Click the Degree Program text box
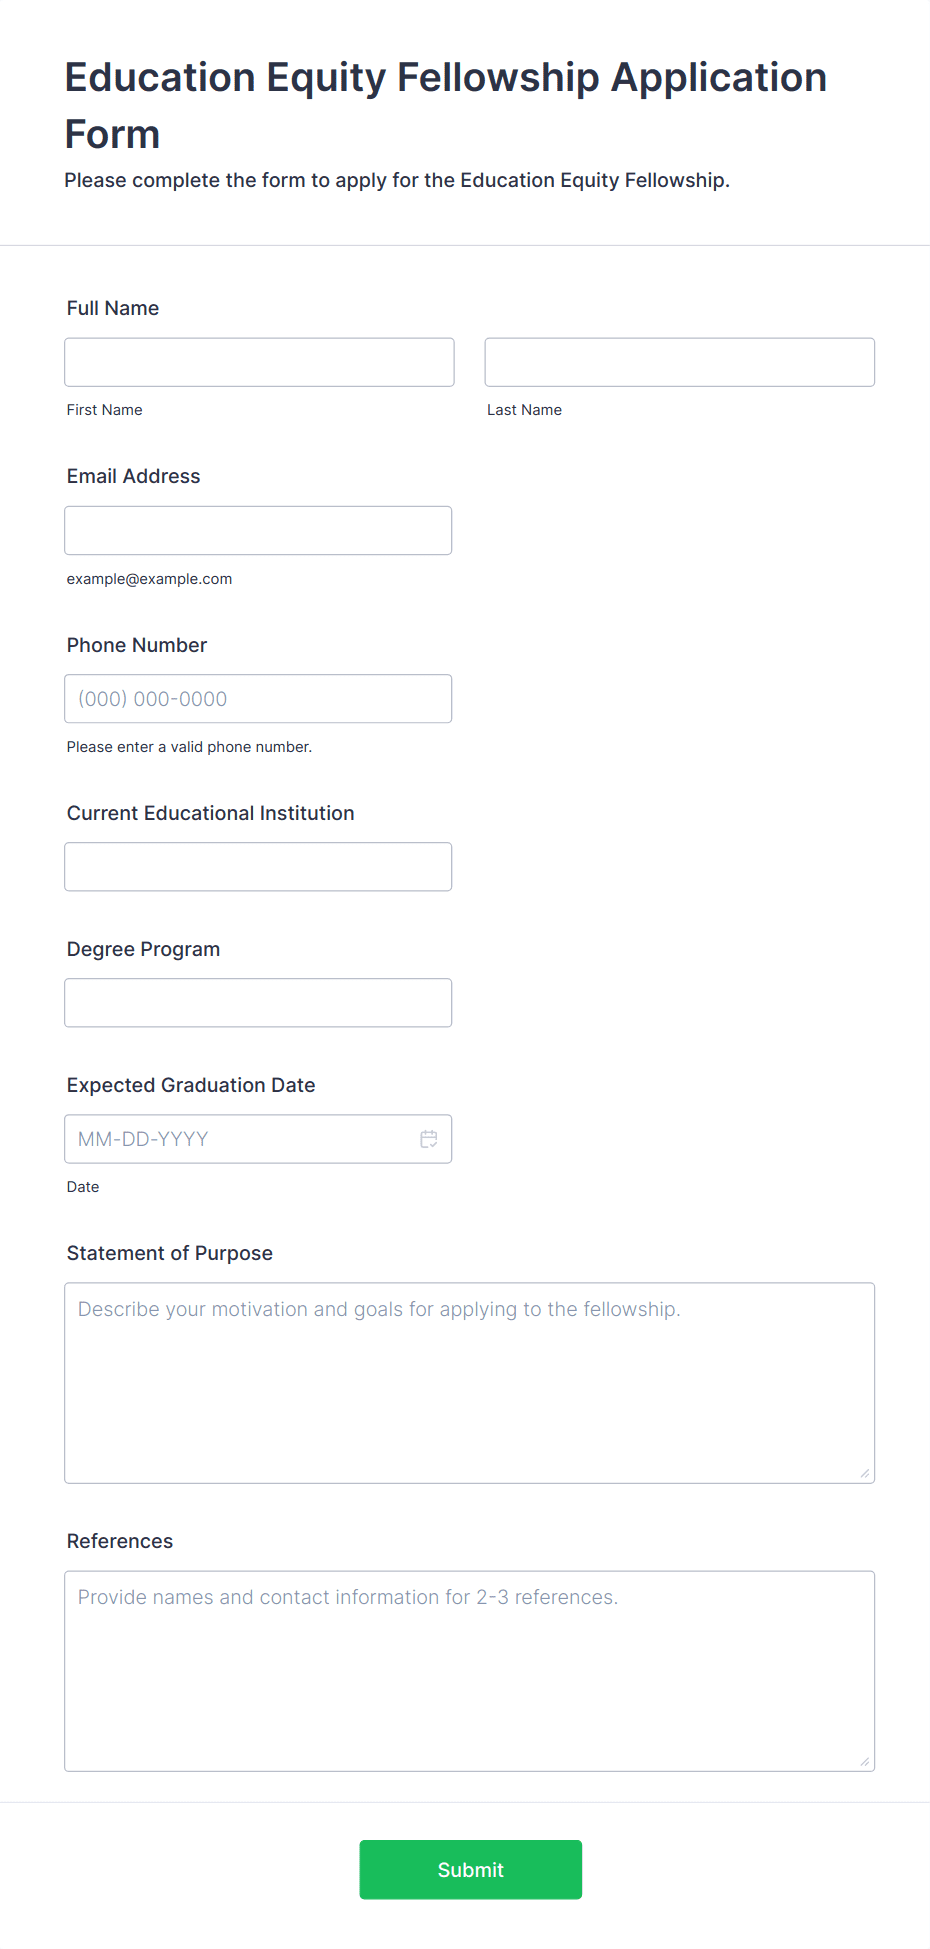The image size is (930, 1949). 258,1003
